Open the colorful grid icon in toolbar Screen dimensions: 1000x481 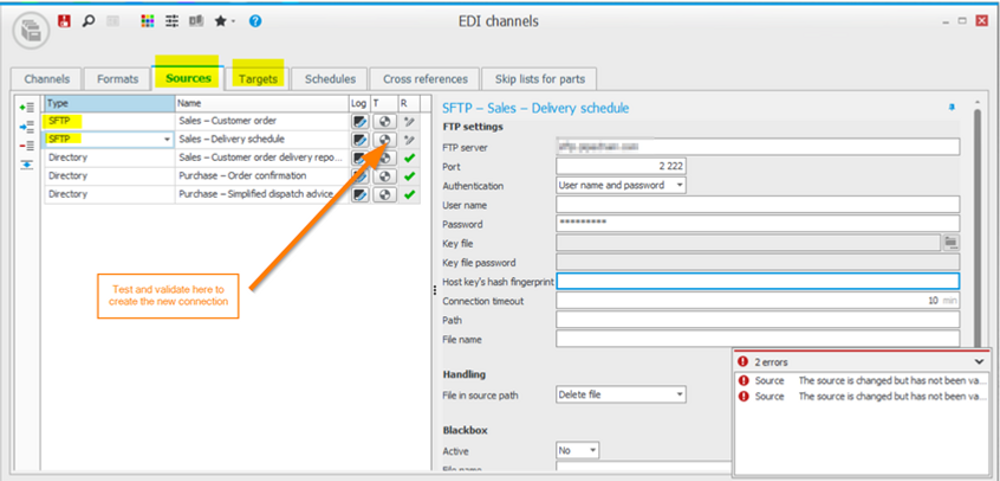(x=147, y=20)
